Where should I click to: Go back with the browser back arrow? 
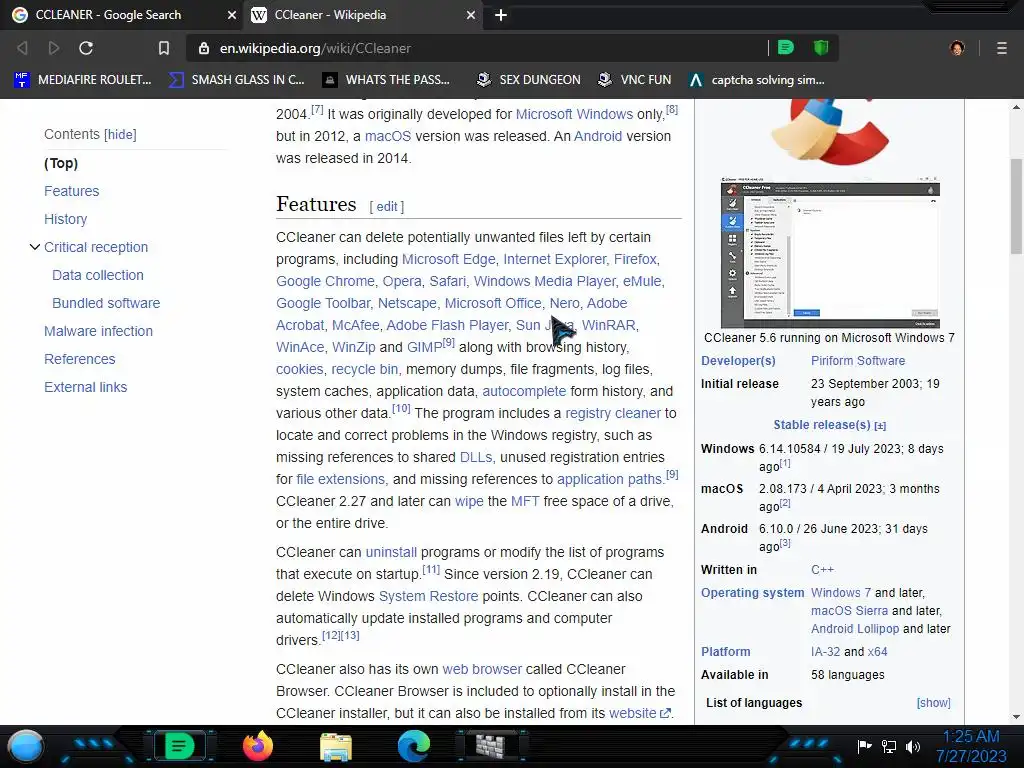[22, 48]
